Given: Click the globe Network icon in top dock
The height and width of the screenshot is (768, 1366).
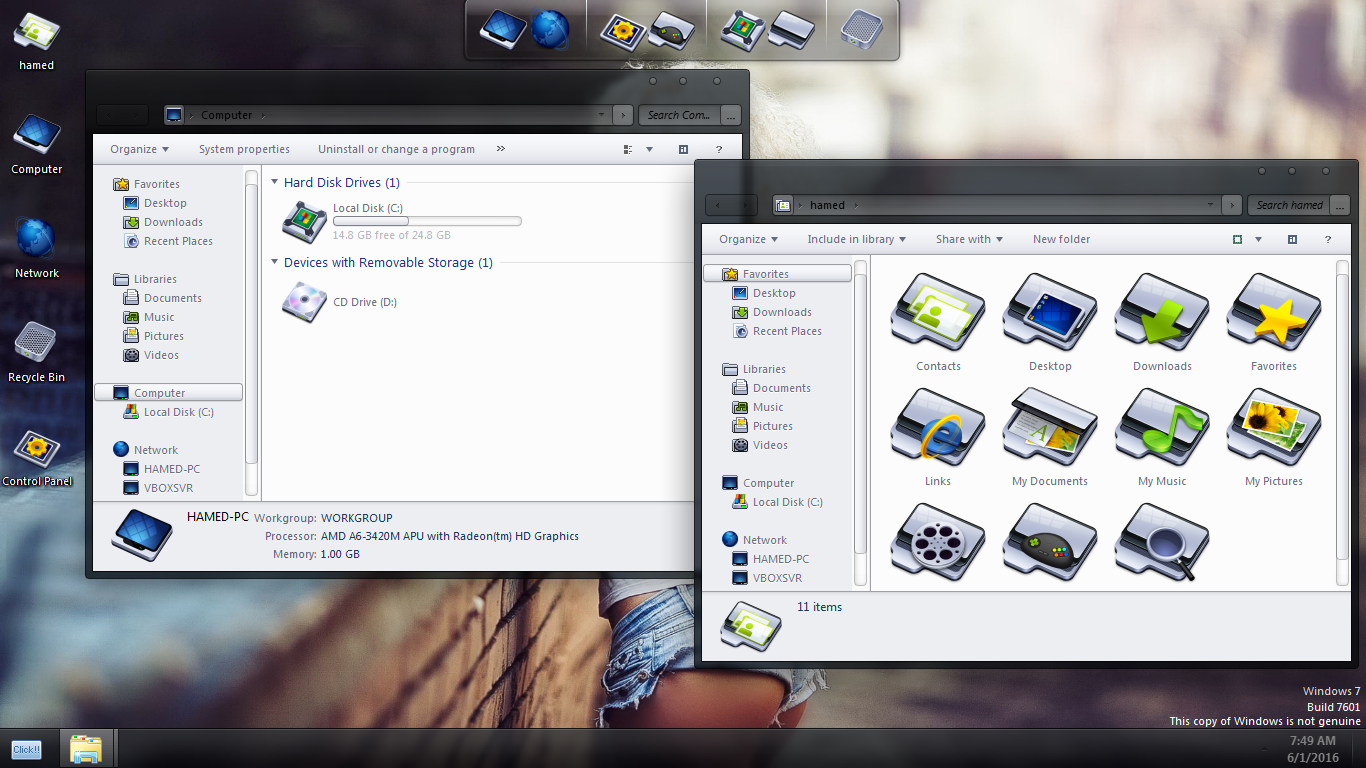Looking at the screenshot, I should (549, 29).
